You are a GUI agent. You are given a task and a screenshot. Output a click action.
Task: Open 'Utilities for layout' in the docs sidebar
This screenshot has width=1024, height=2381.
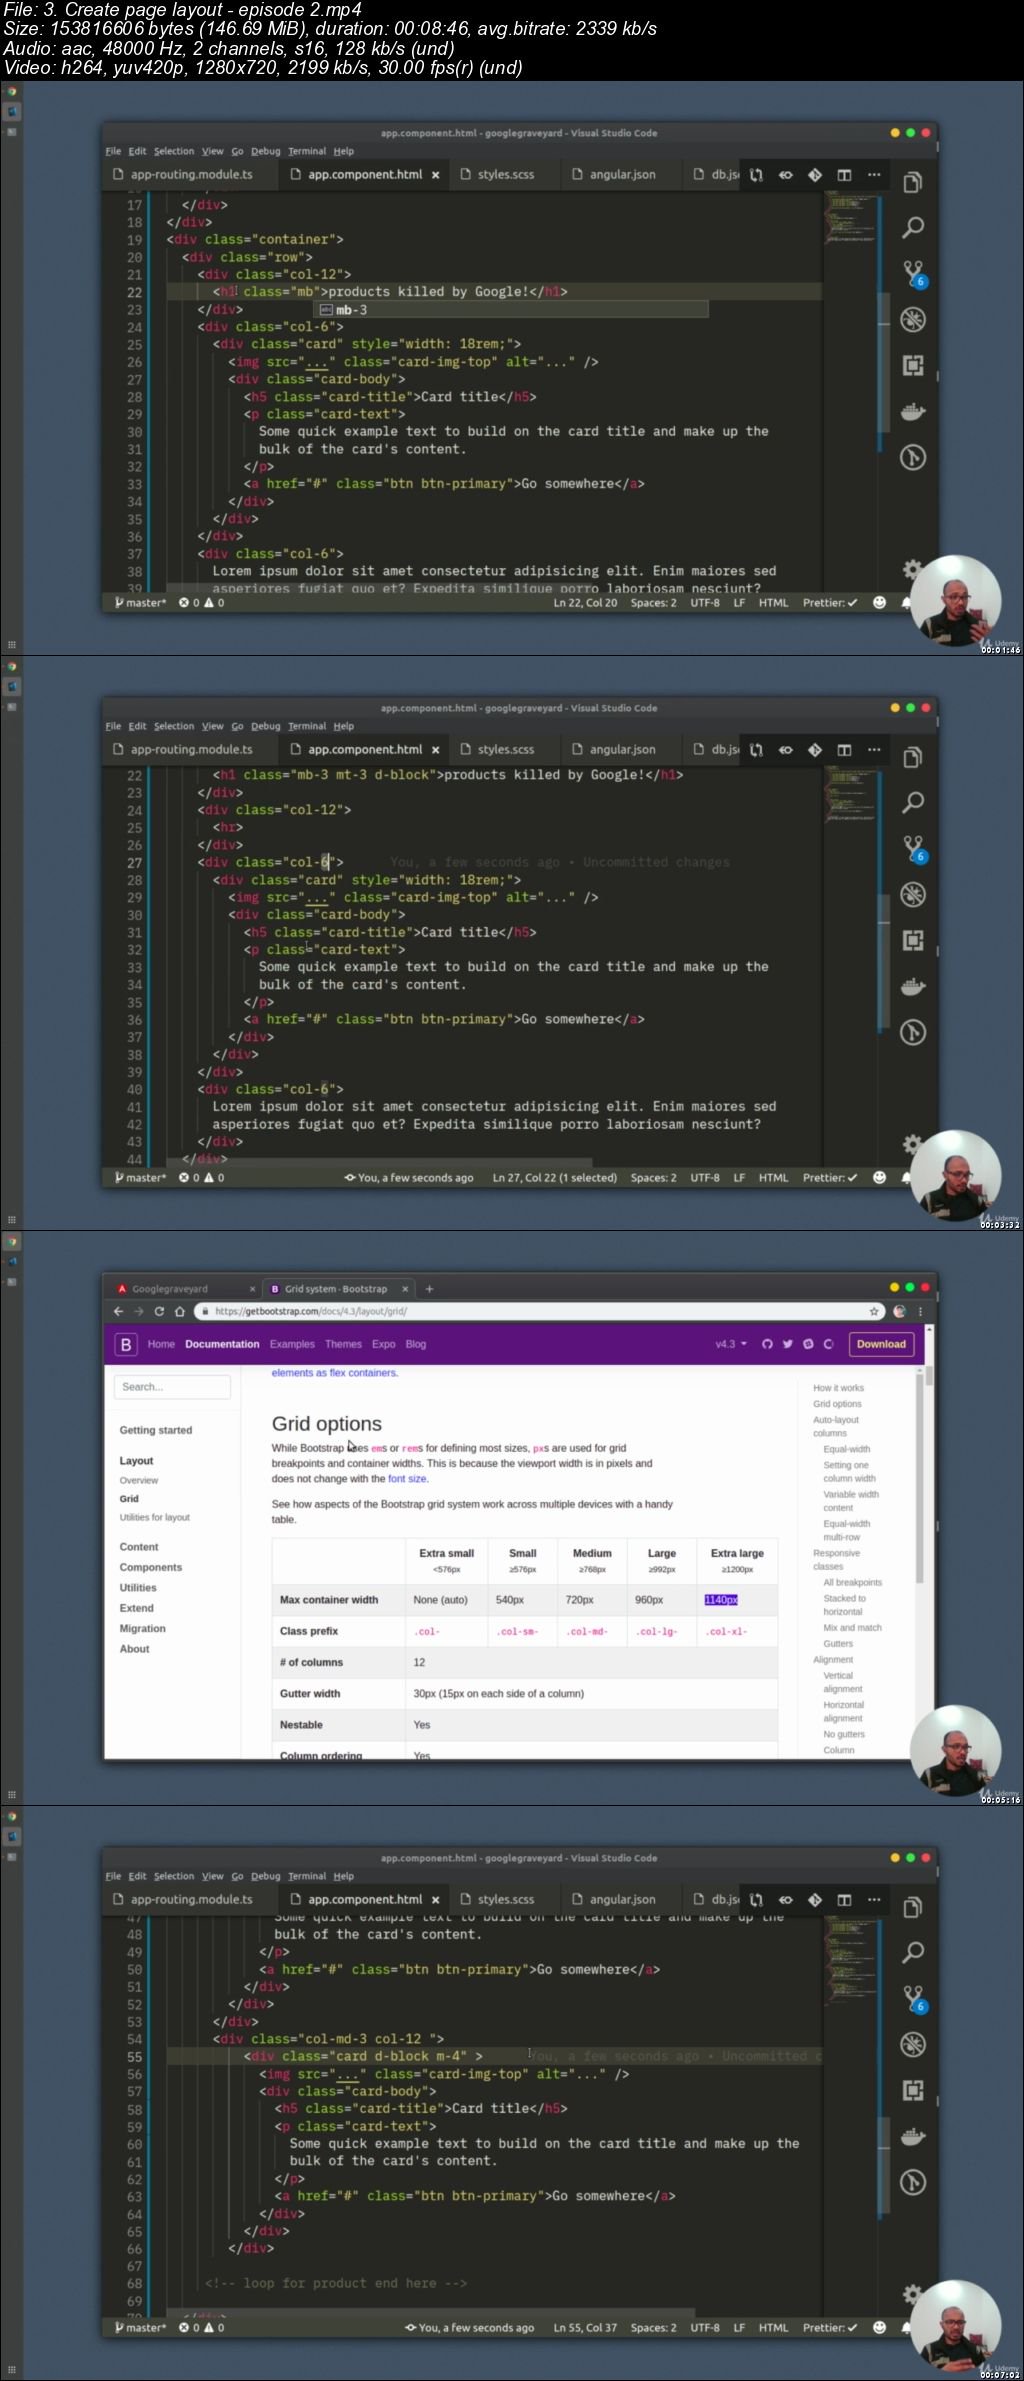point(155,1517)
